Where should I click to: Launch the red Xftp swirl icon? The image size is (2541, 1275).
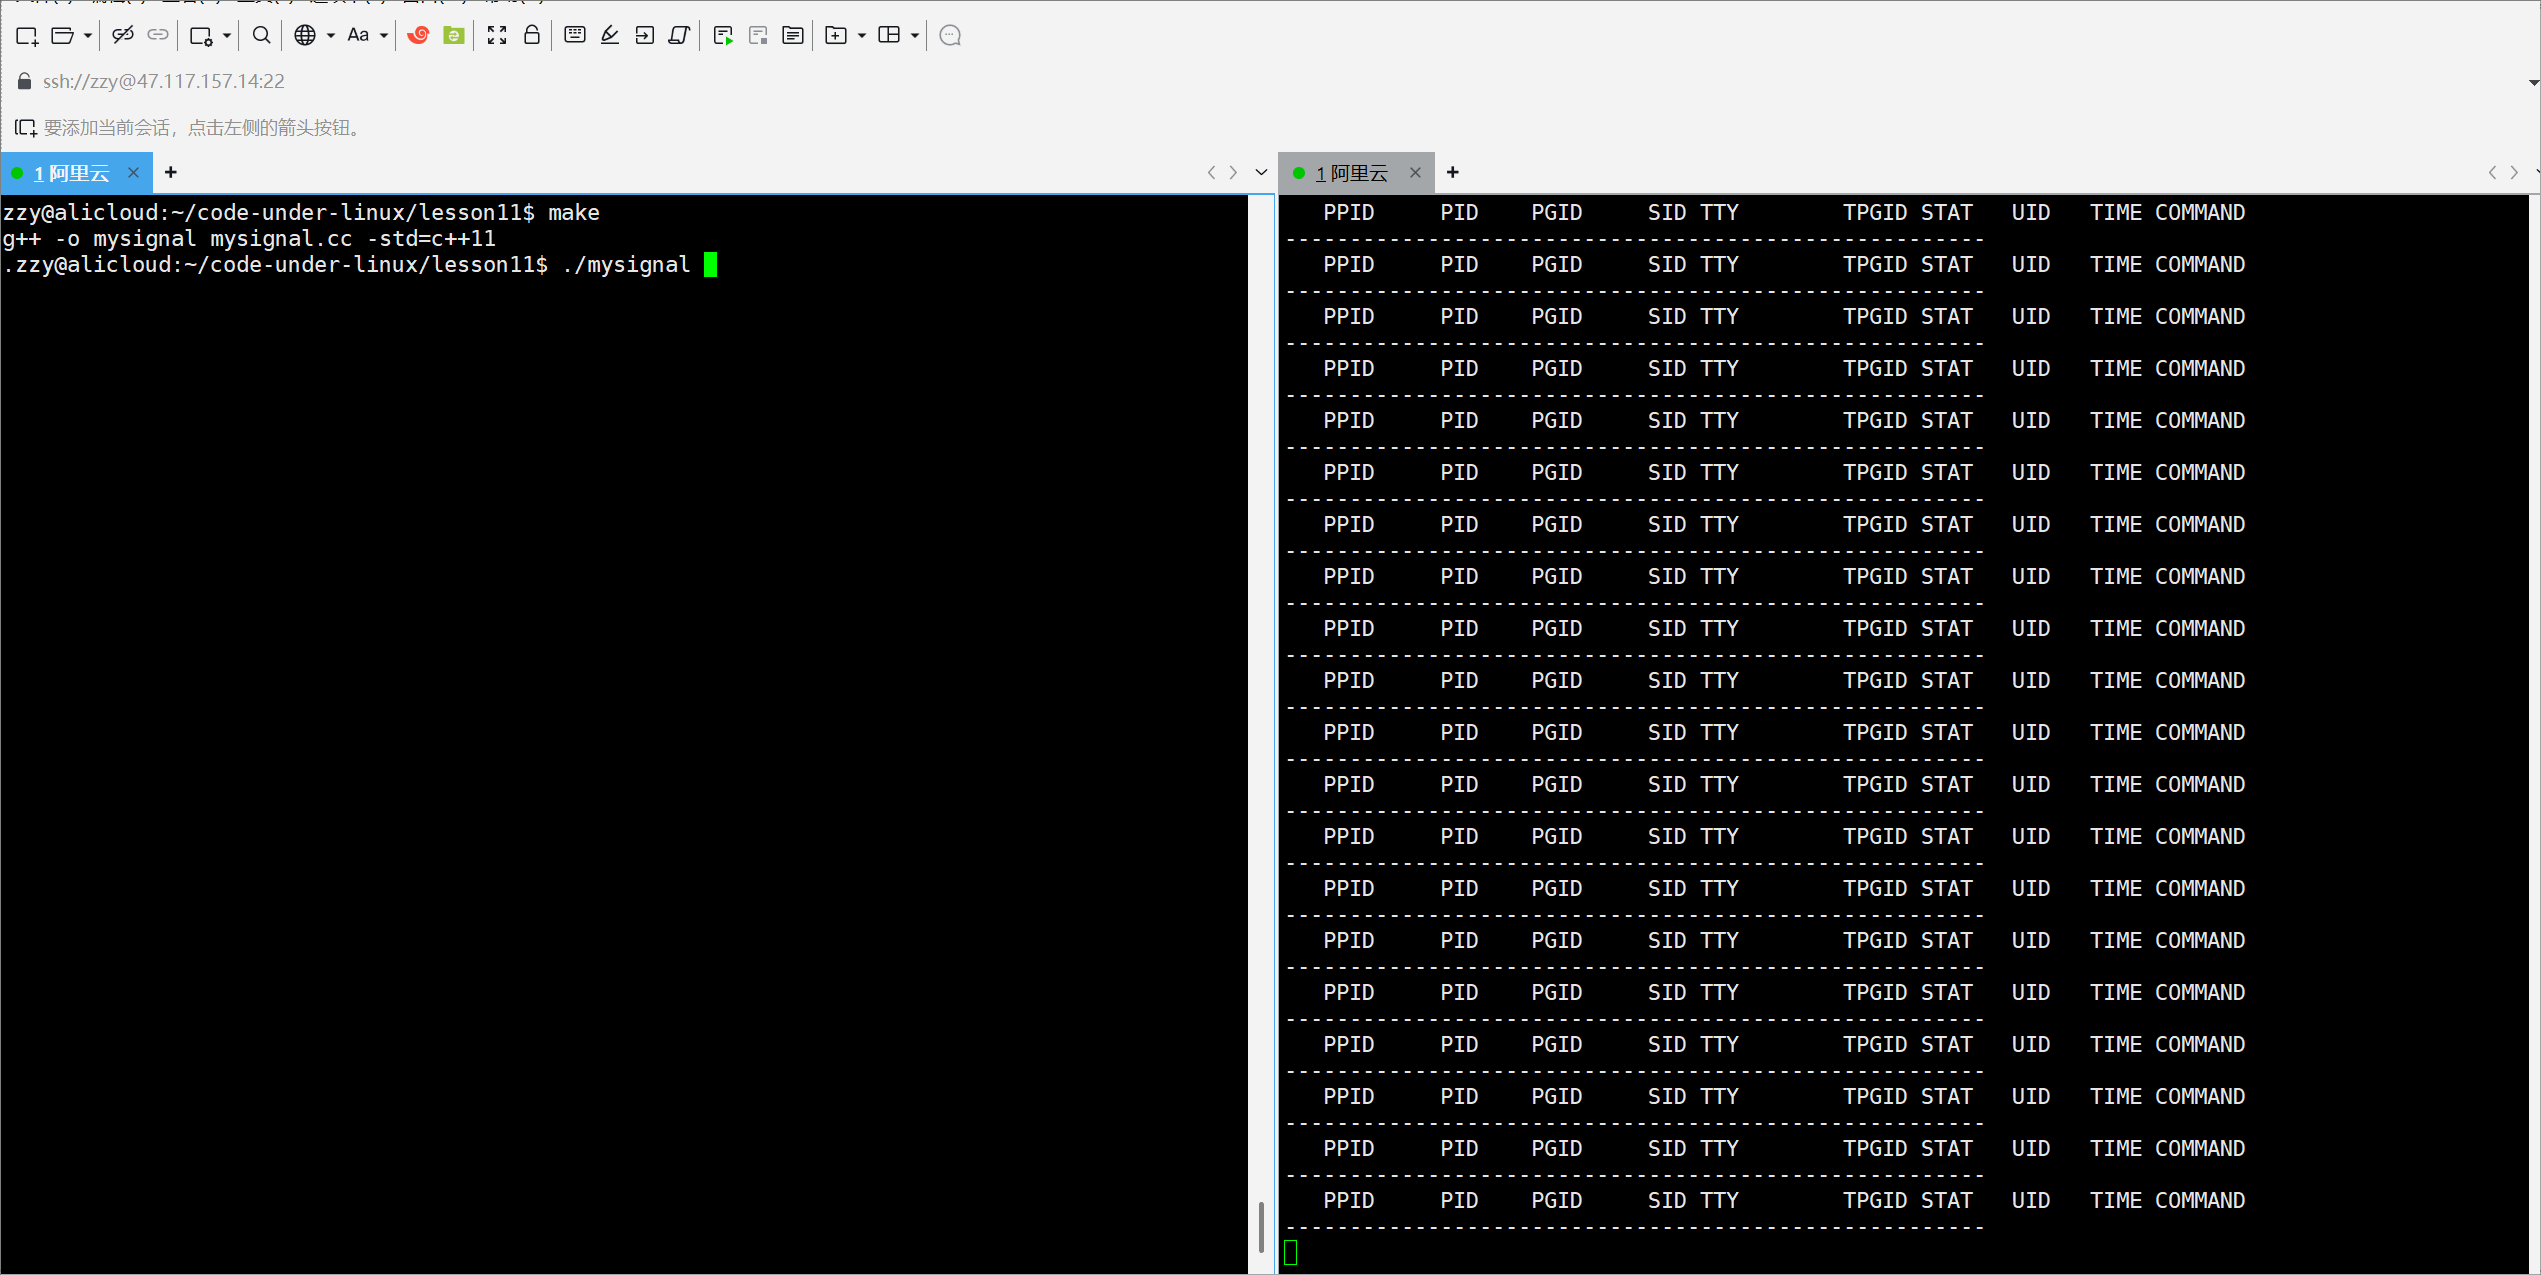tap(418, 36)
